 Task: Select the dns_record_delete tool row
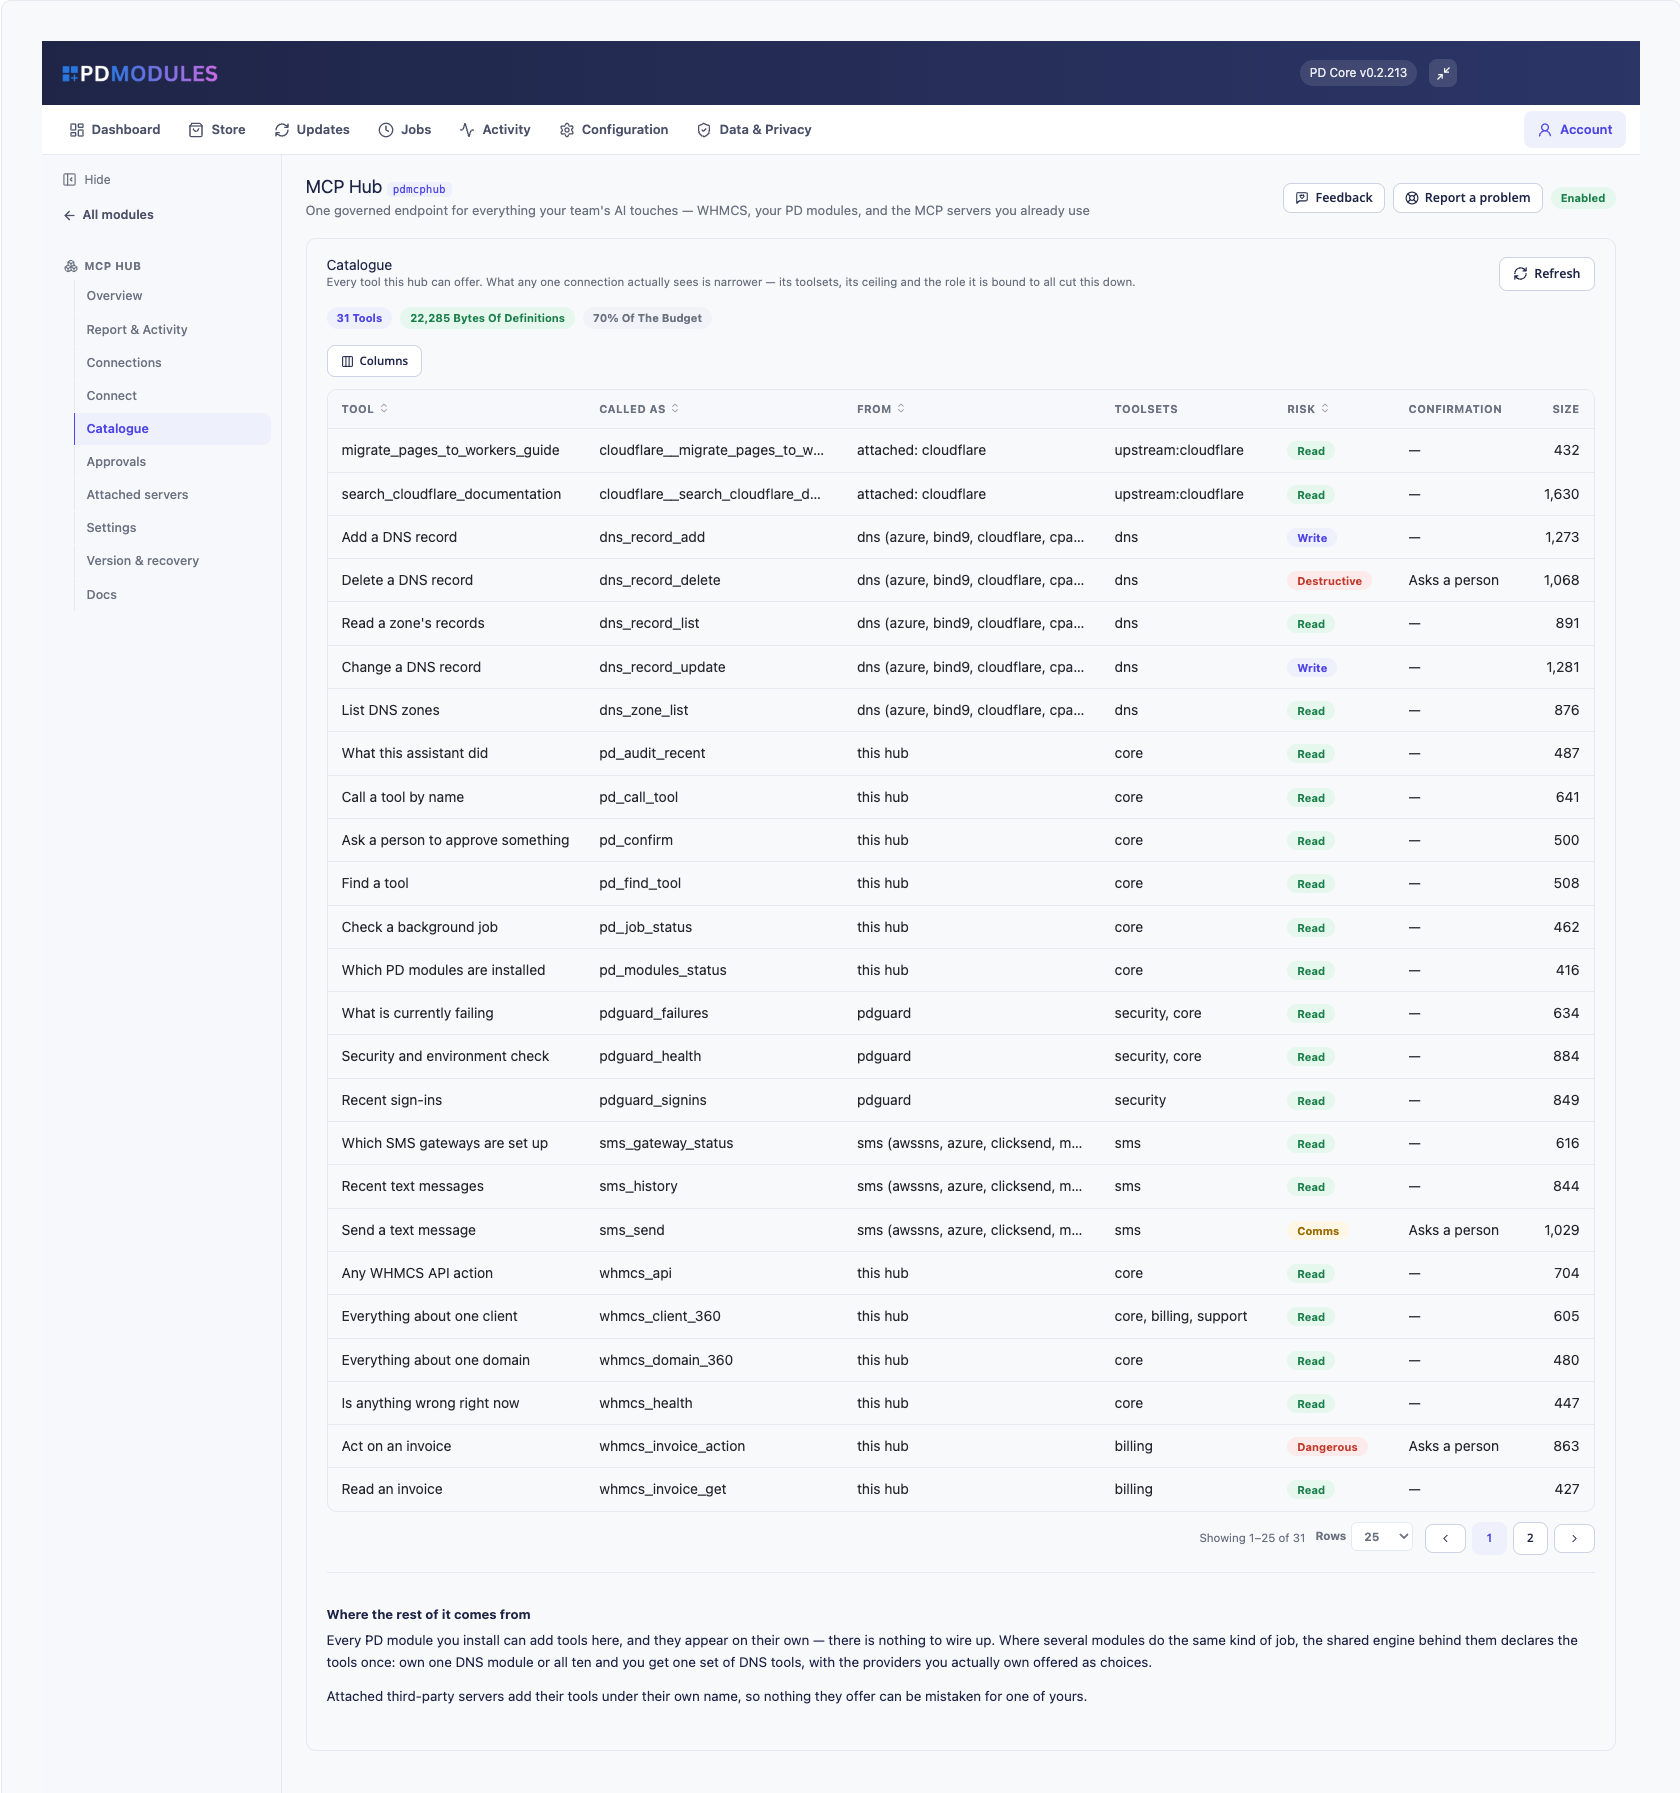point(960,580)
